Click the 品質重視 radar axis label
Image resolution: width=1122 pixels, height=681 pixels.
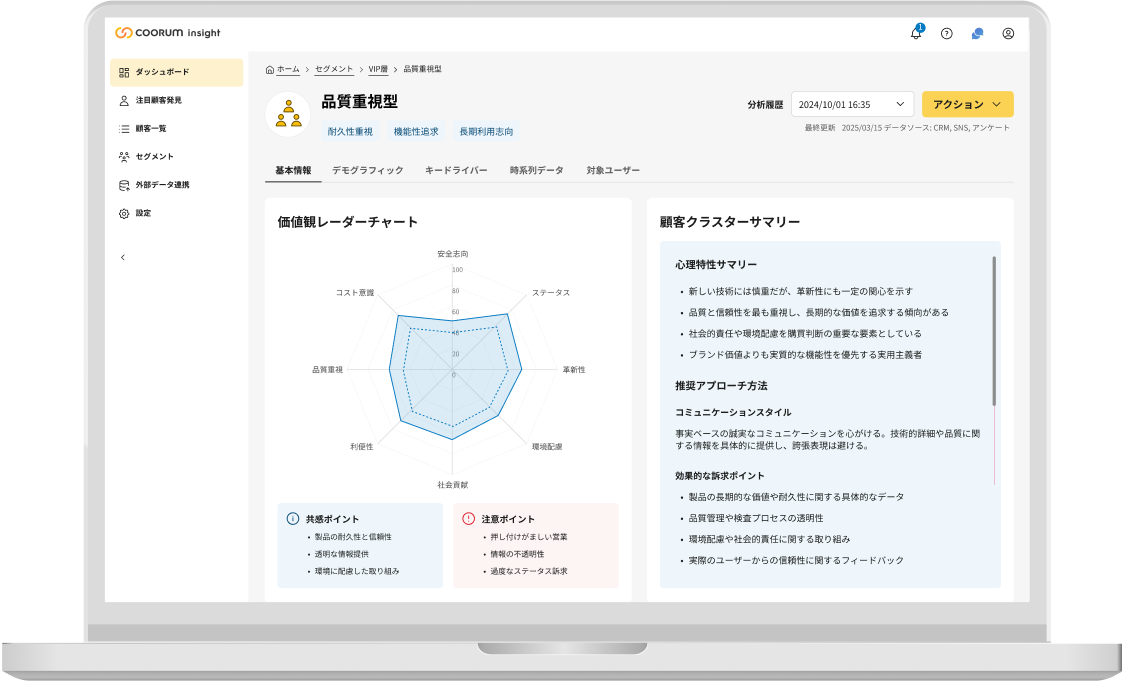tap(328, 370)
